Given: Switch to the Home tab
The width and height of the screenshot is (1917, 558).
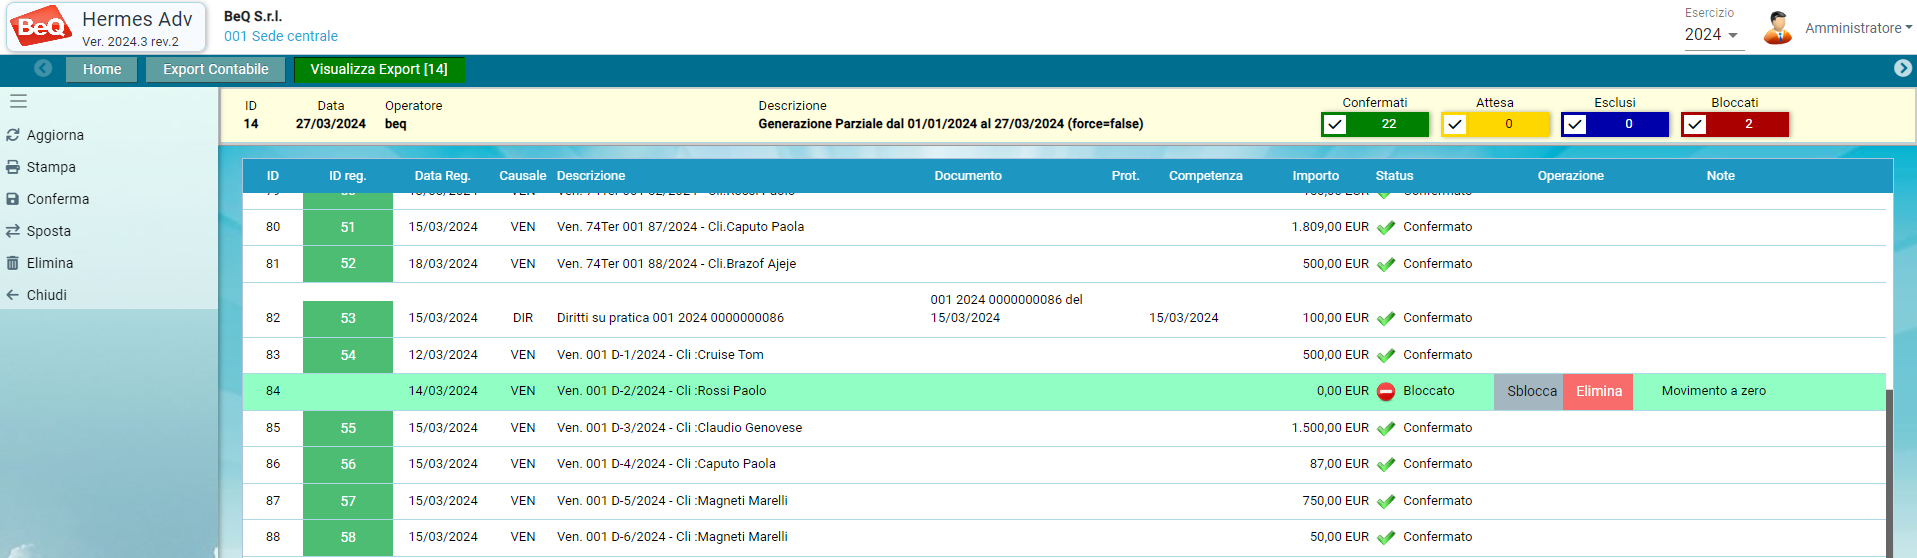Looking at the screenshot, I should pos(102,69).
